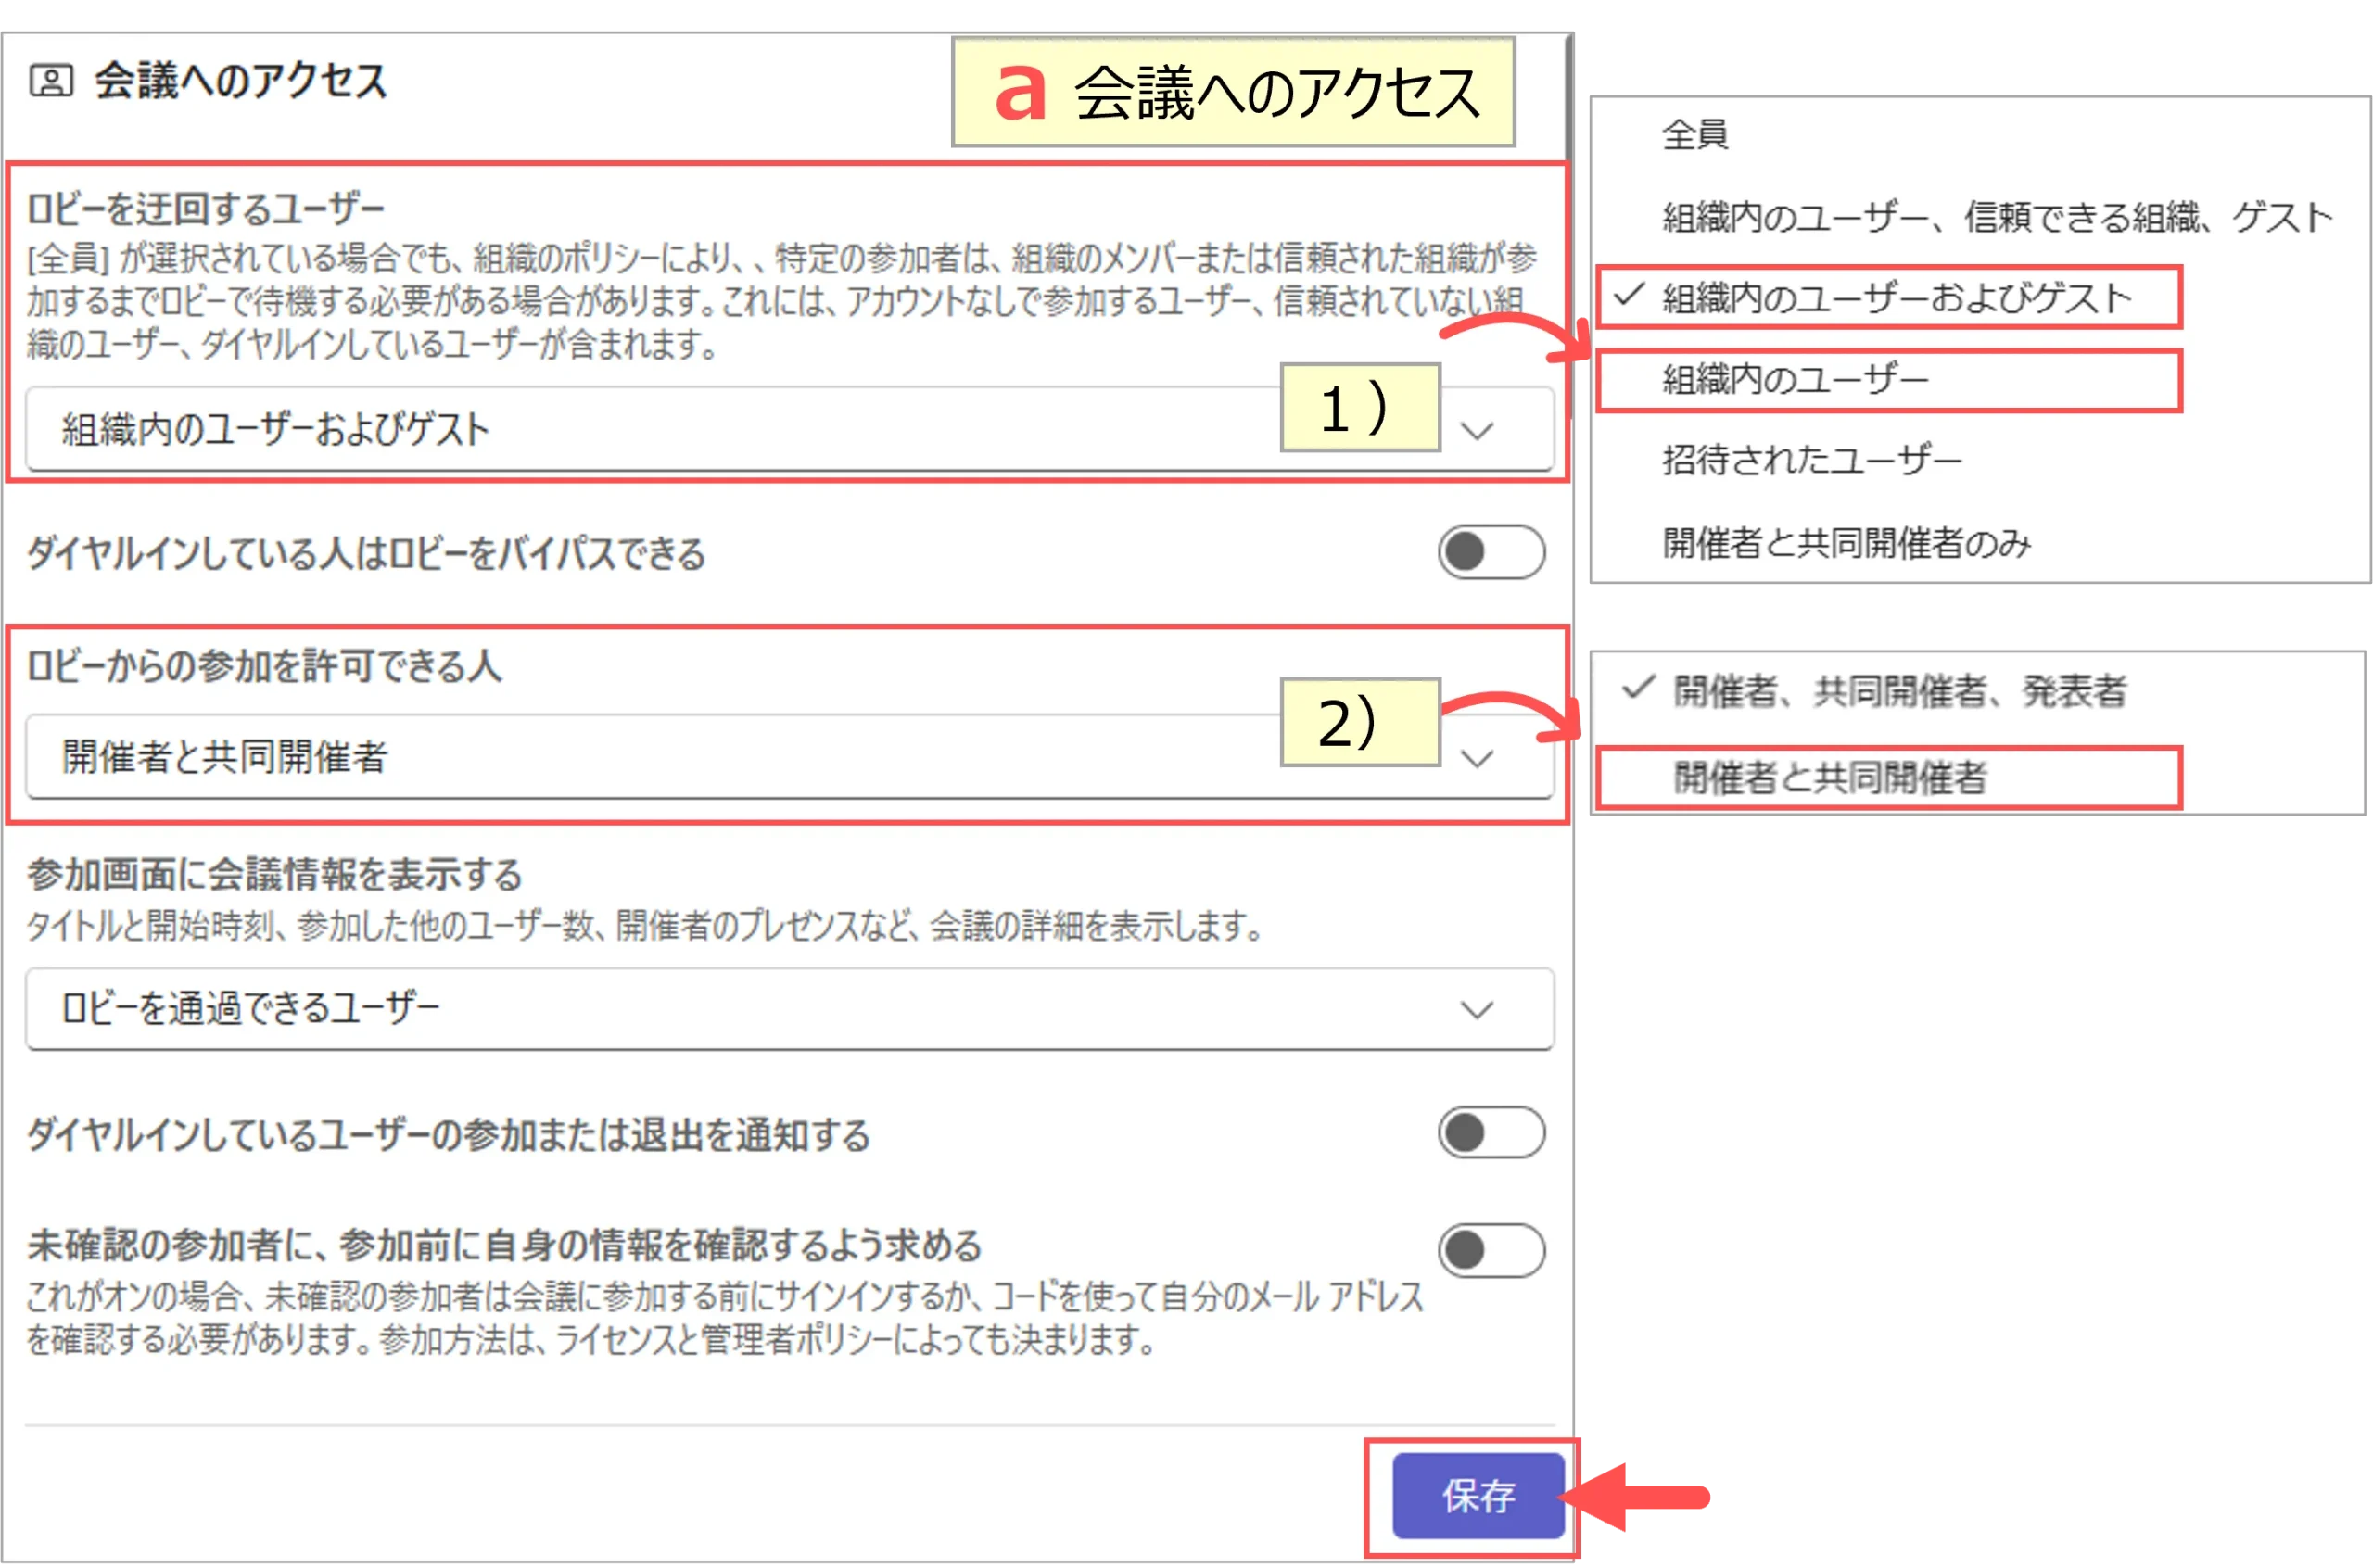Click chevron arrow of lobby bypass dropdown
The width and height of the screenshot is (2373, 1568).
click(1476, 431)
